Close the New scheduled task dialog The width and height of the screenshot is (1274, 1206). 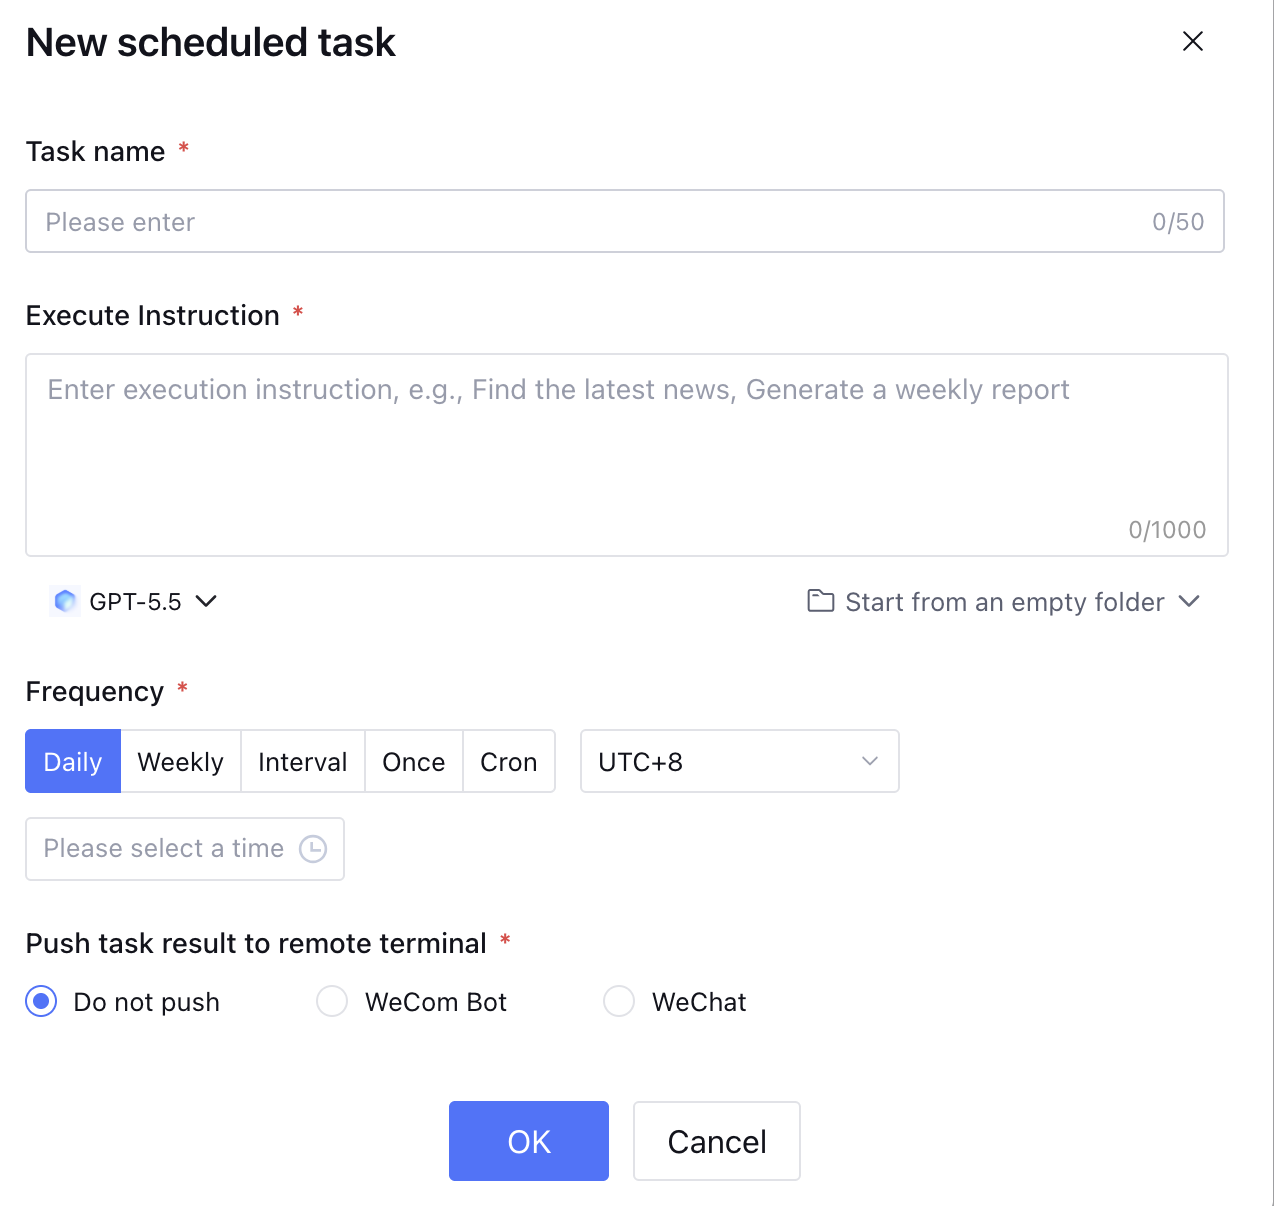click(x=1192, y=41)
